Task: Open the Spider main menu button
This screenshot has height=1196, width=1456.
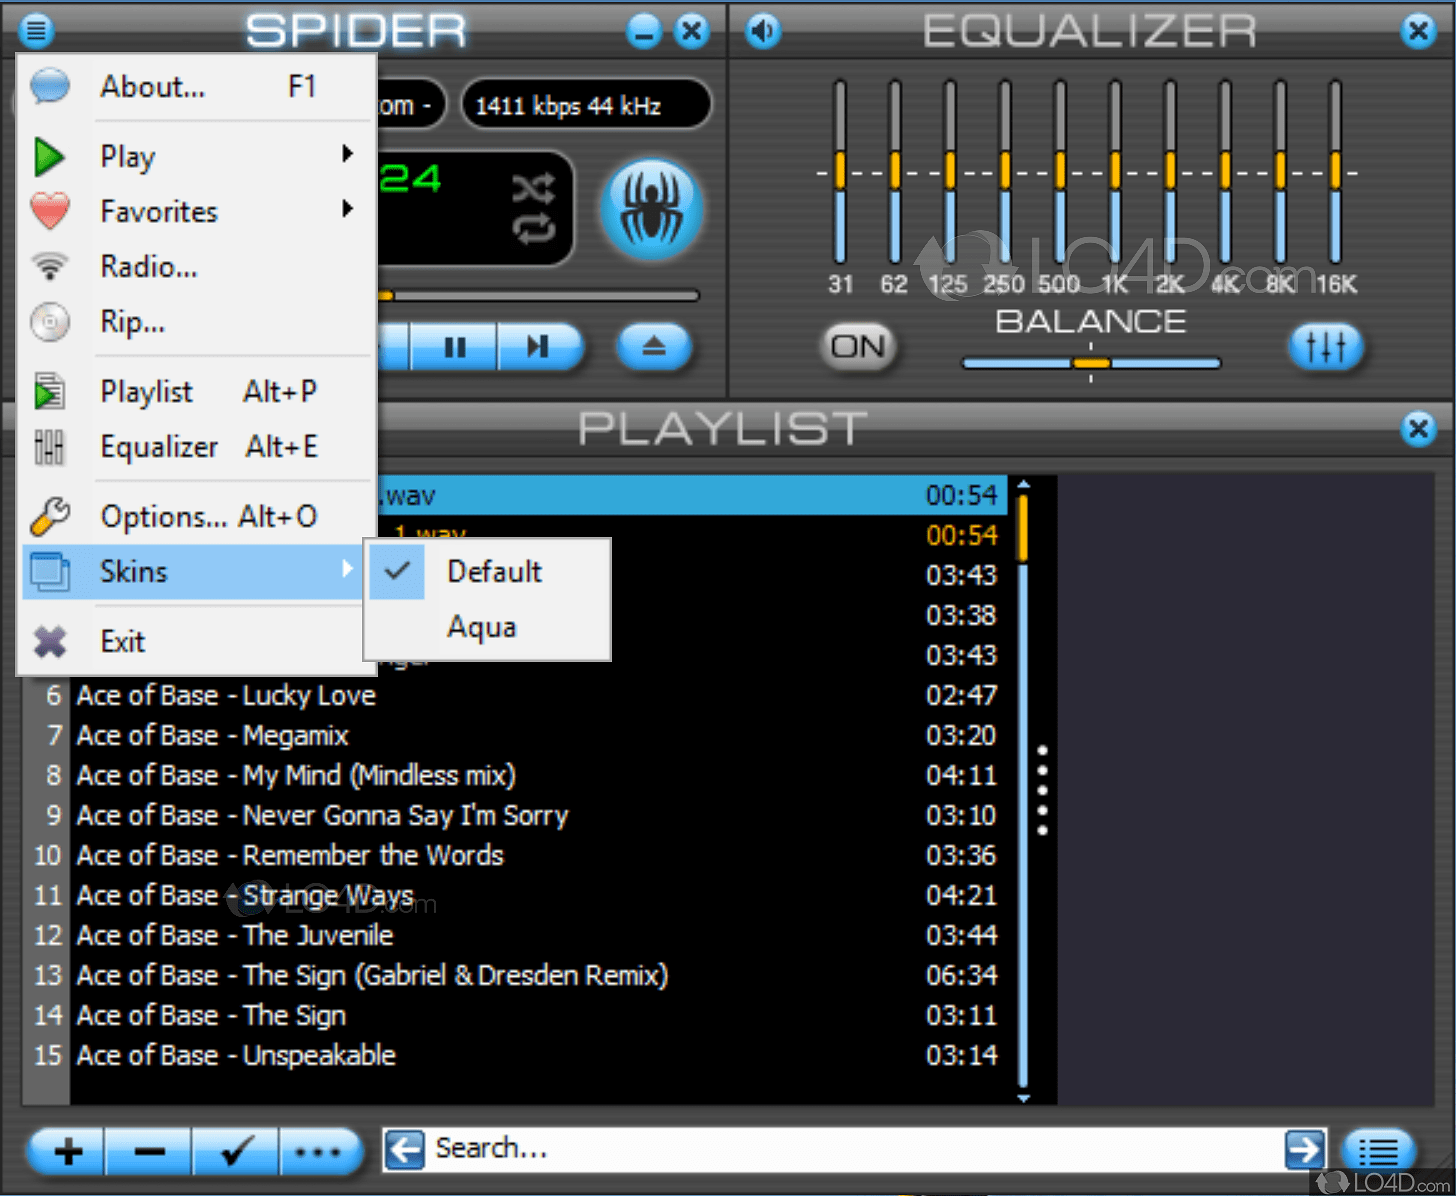Action: pos(36,31)
